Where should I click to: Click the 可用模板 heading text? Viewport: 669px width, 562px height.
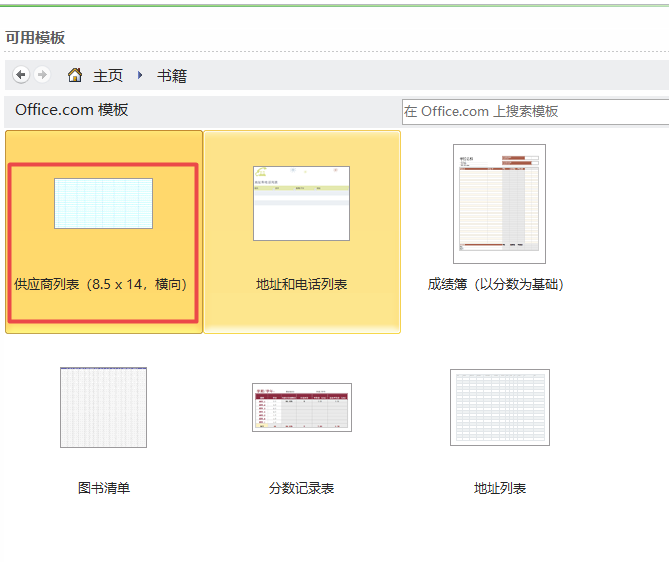click(x=35, y=38)
